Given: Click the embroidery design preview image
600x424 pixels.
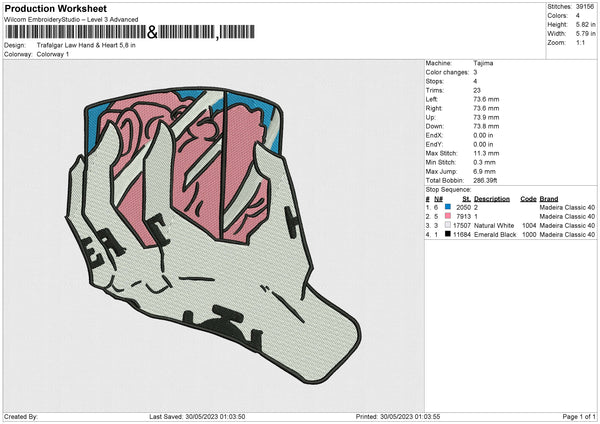Looking at the screenshot, I should coord(214,235).
